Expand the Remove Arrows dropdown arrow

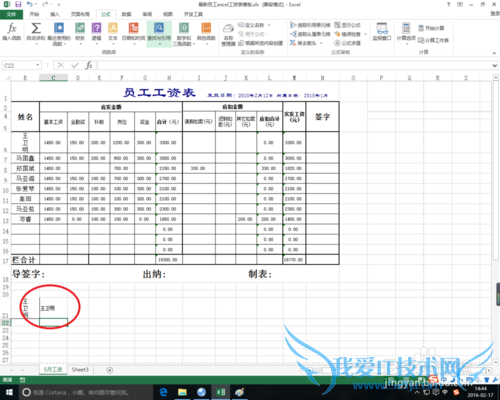[321, 43]
